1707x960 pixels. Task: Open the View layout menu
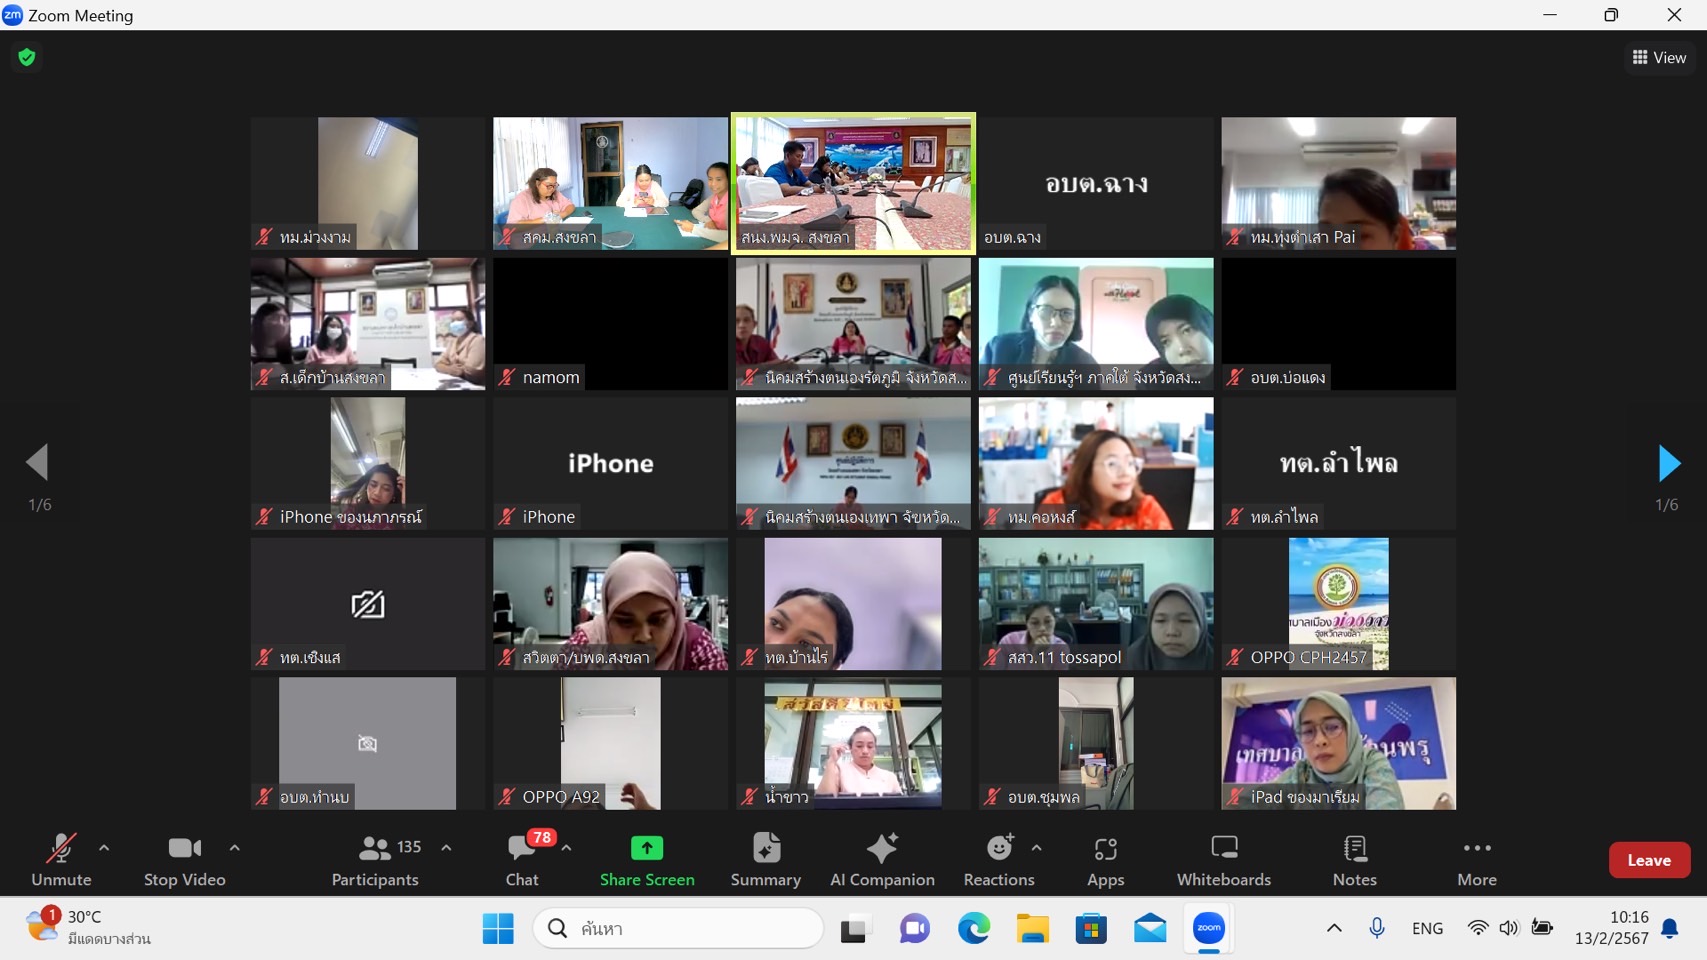(x=1659, y=58)
